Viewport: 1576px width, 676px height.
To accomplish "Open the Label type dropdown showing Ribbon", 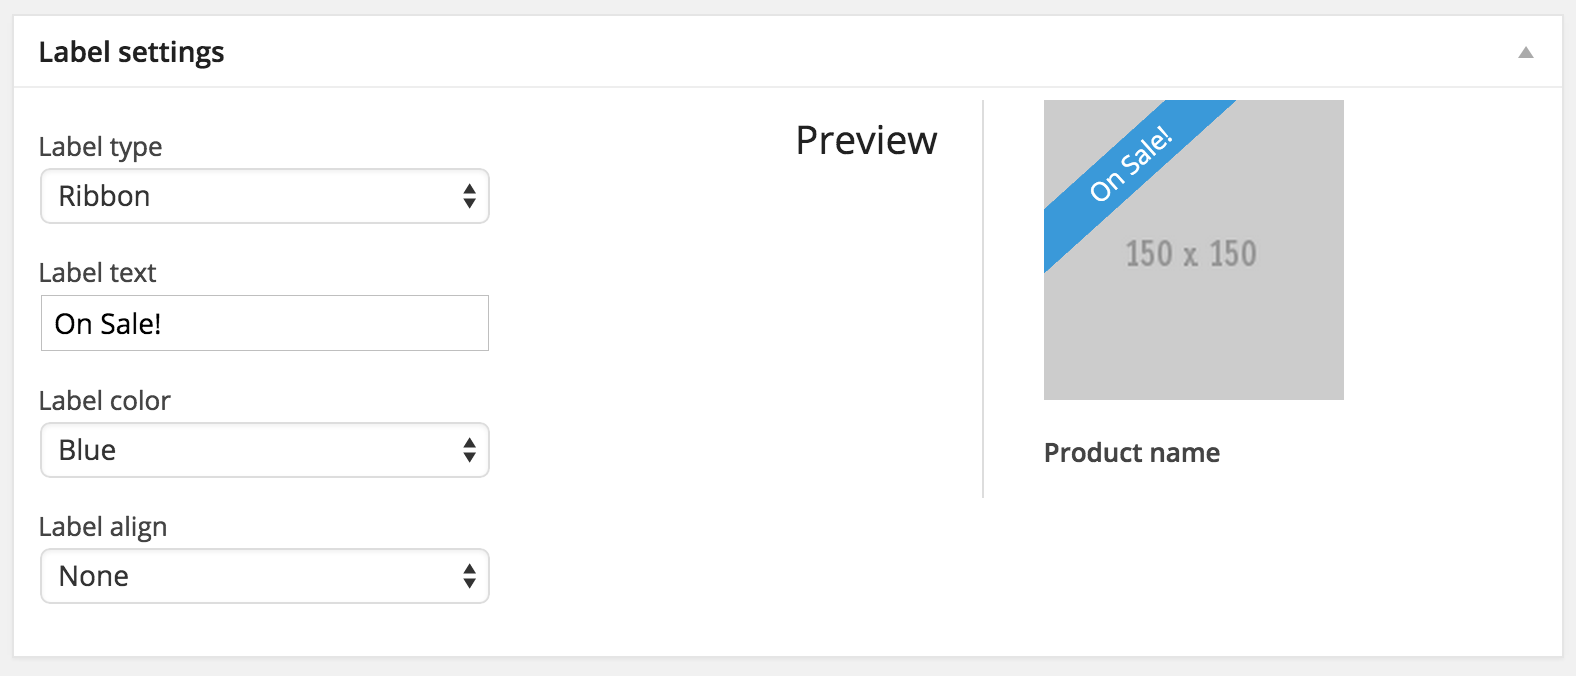I will (250, 196).
